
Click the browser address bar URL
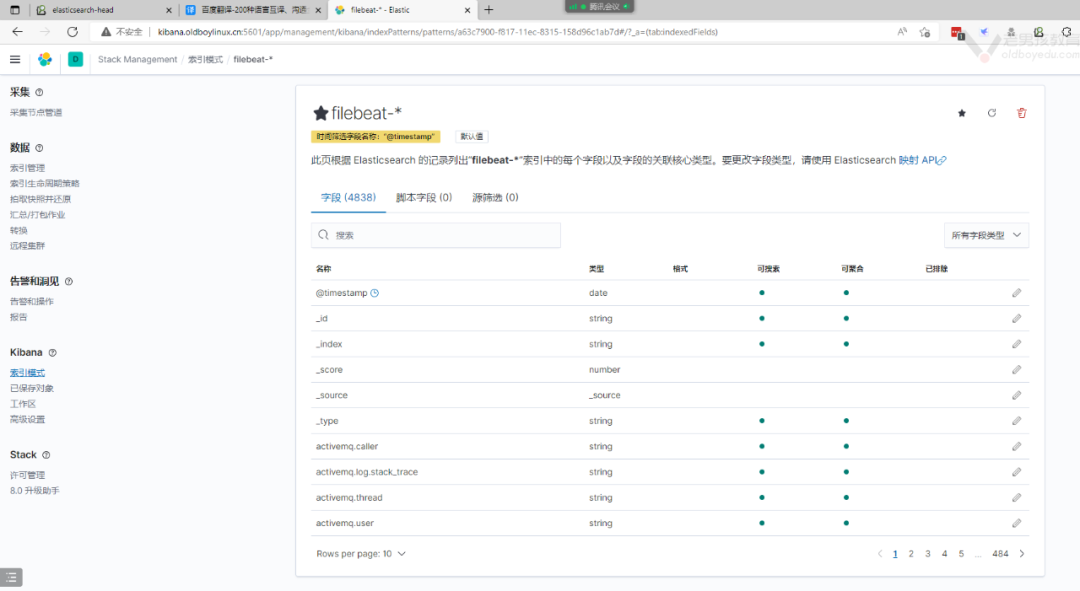click(437, 32)
